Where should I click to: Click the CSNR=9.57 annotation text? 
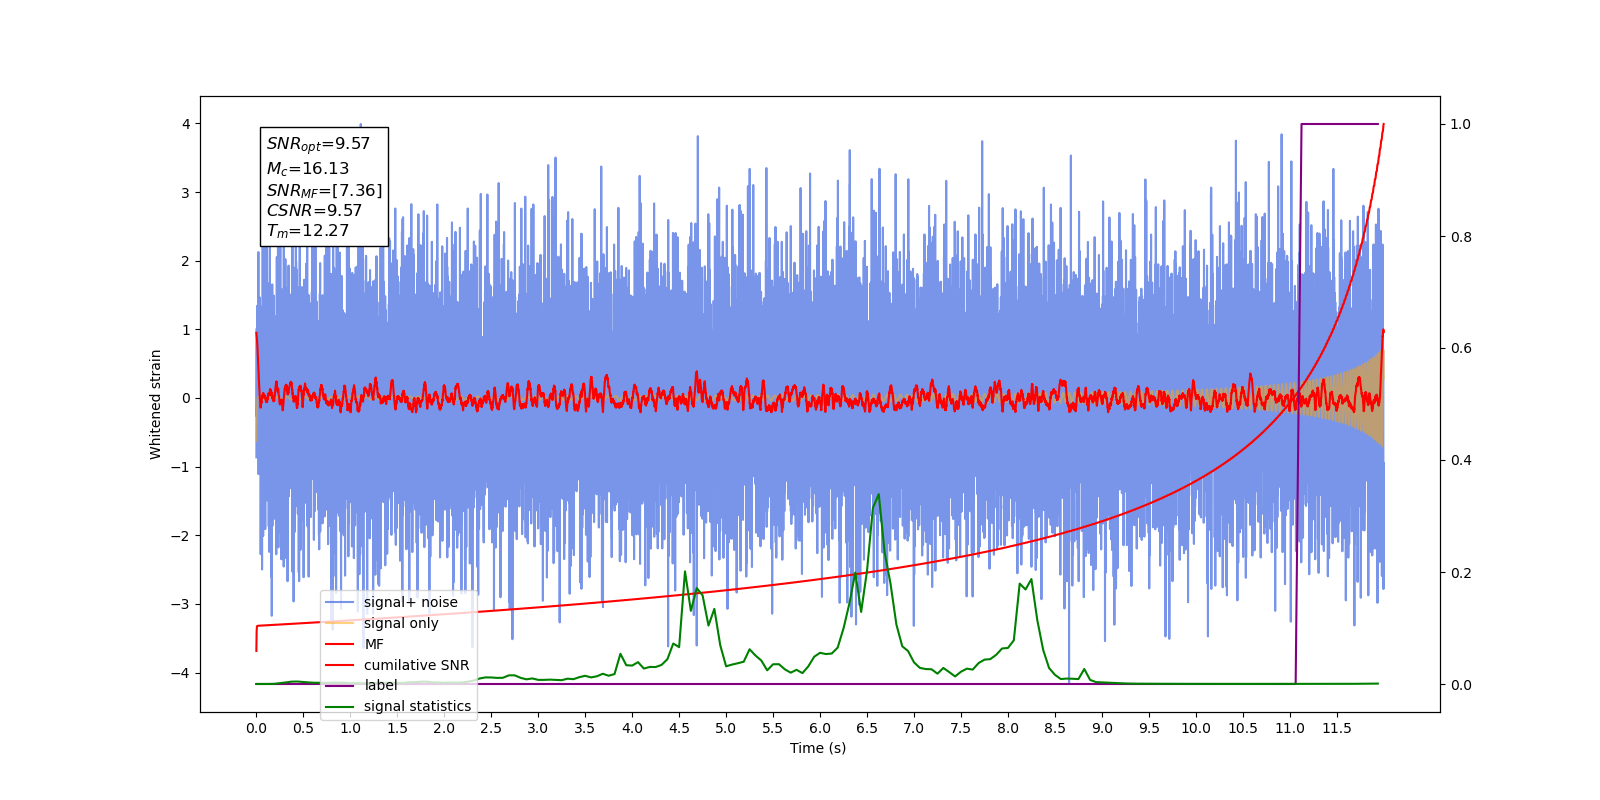tap(314, 211)
